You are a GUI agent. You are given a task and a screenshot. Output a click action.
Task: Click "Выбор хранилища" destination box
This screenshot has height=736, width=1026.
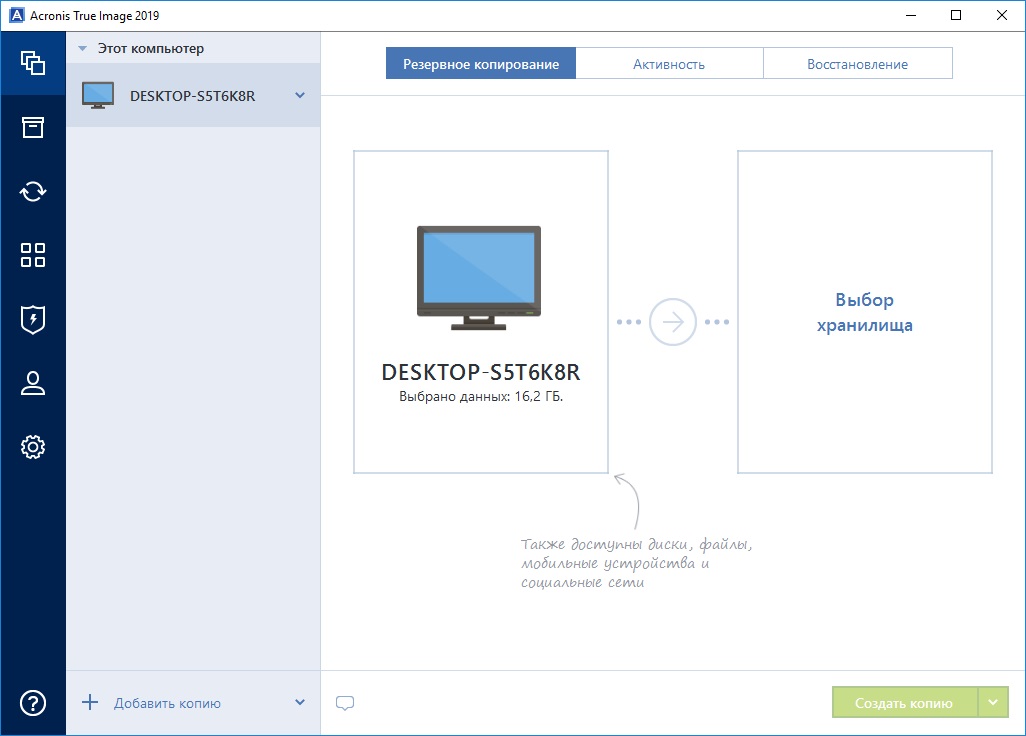point(864,312)
